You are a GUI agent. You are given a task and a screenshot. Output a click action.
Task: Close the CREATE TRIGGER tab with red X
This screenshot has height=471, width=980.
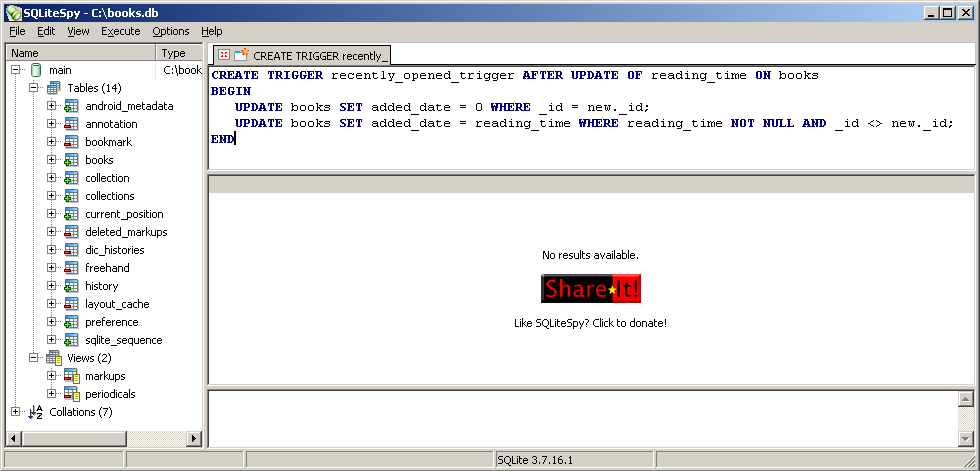tap(223, 55)
